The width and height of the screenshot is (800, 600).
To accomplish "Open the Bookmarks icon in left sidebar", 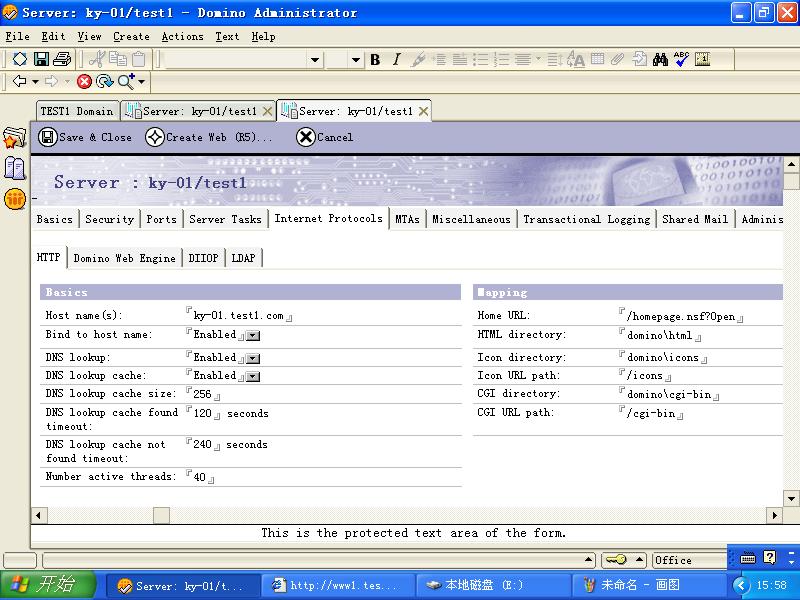I will (x=14, y=138).
